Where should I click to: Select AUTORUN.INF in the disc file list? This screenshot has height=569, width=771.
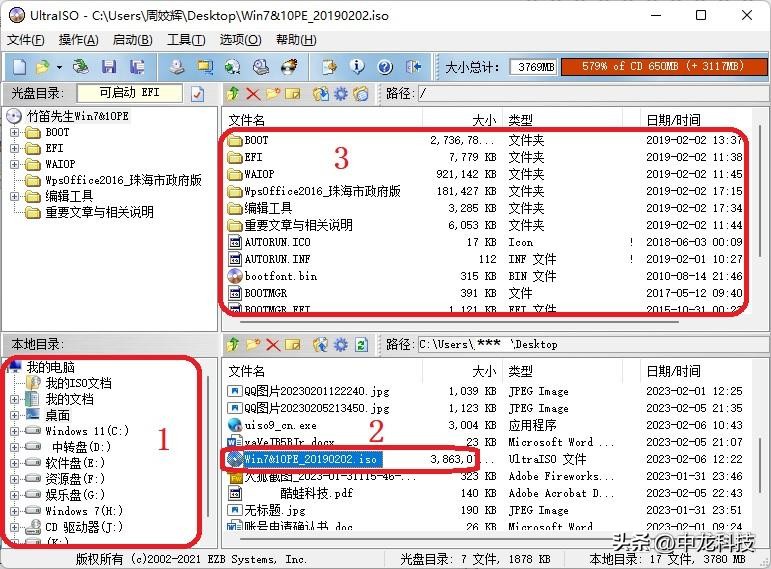point(277,259)
